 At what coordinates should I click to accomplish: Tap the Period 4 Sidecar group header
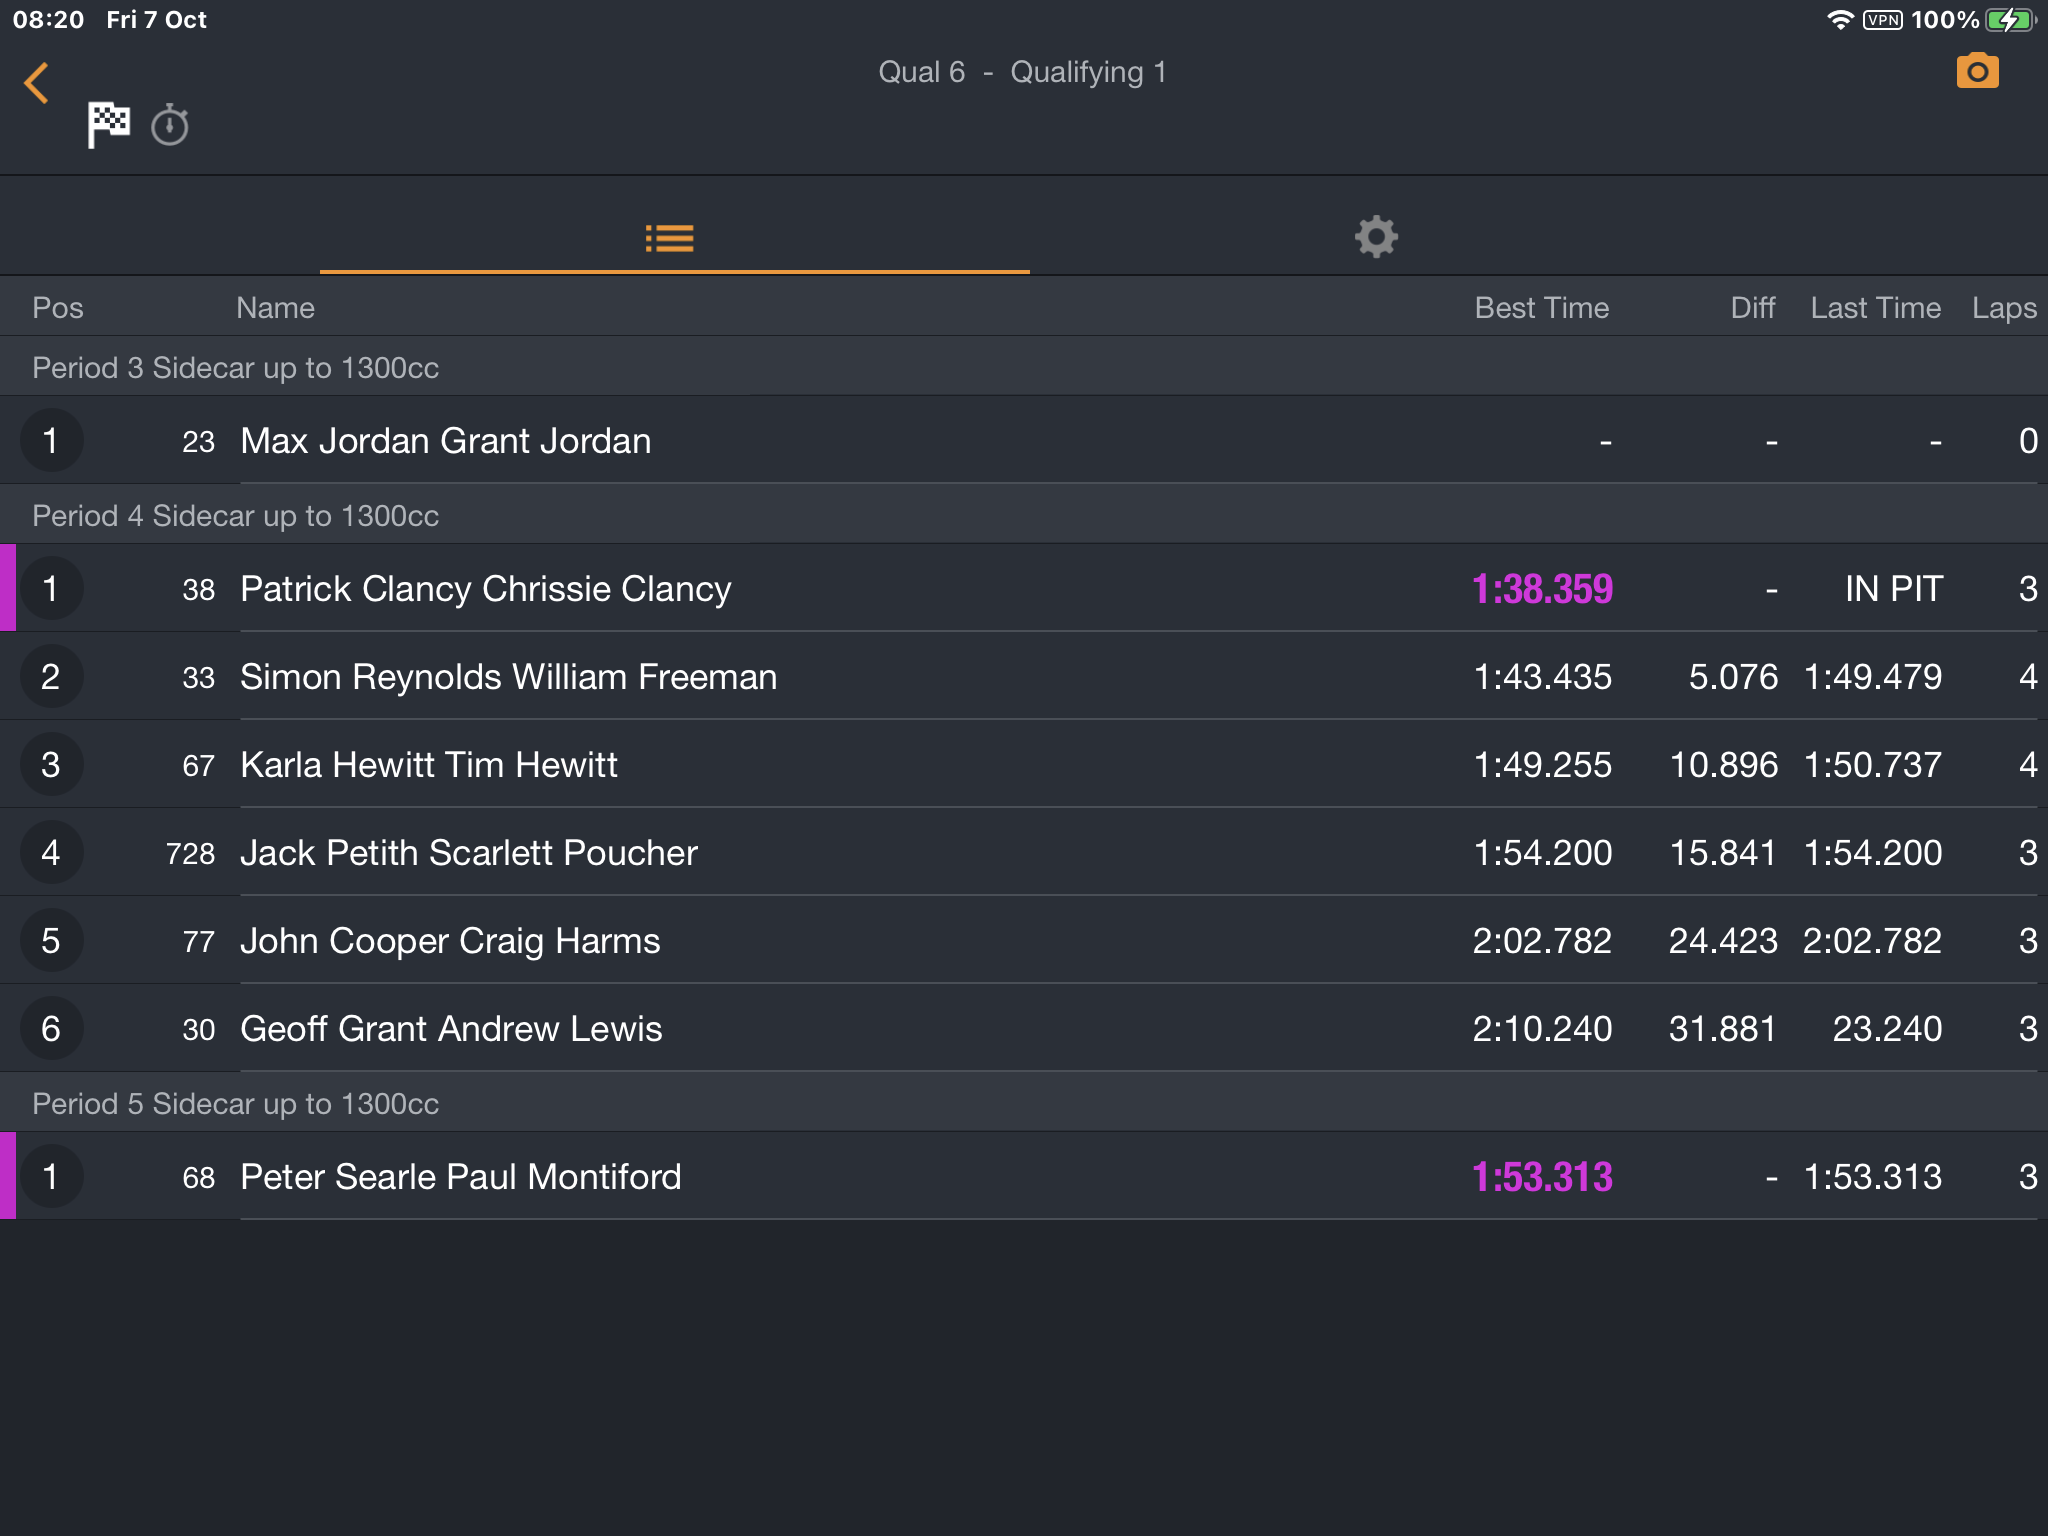click(1024, 515)
